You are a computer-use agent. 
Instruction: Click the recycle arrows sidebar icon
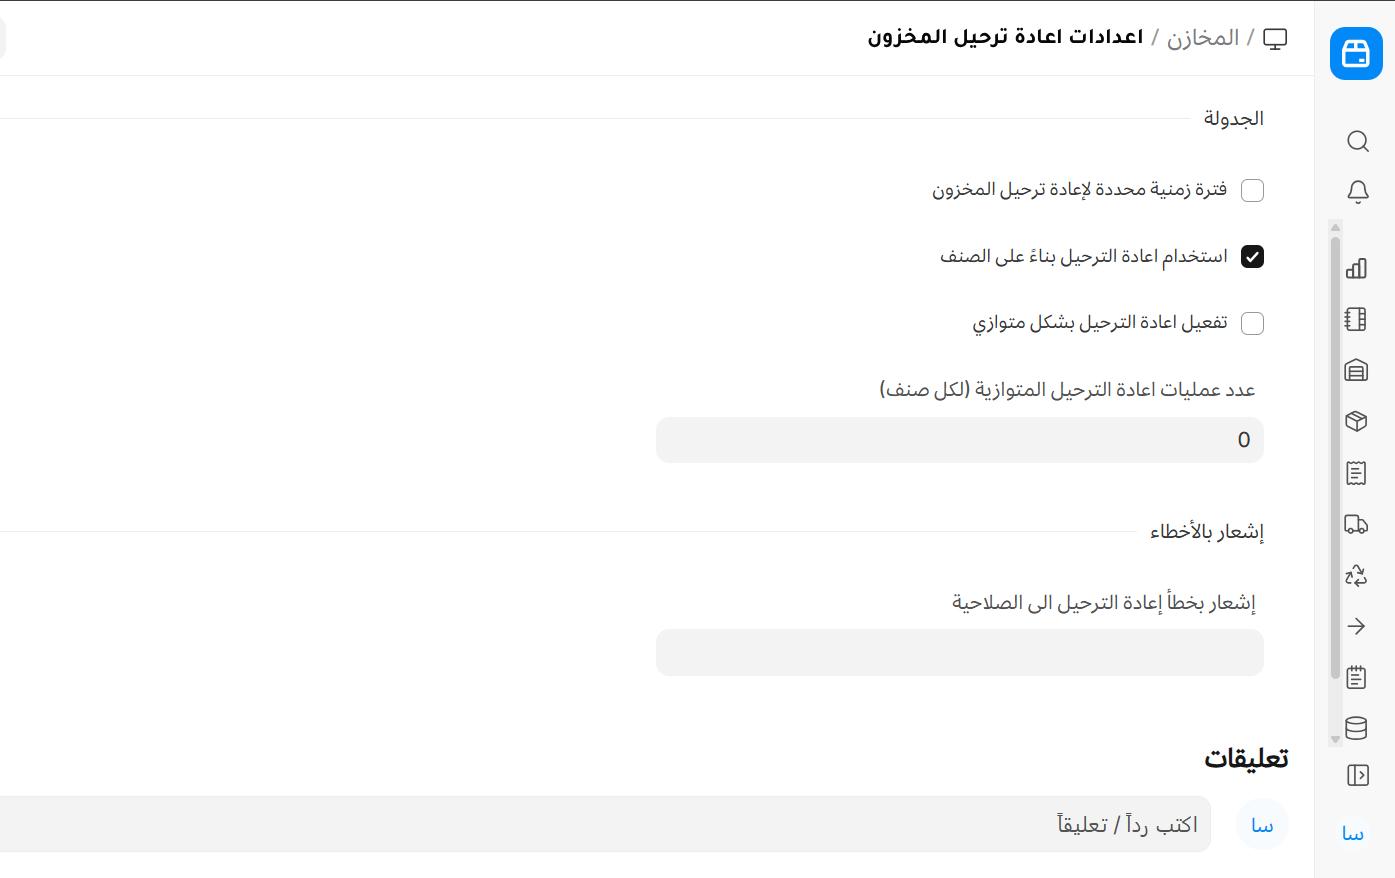pyautogui.click(x=1356, y=575)
